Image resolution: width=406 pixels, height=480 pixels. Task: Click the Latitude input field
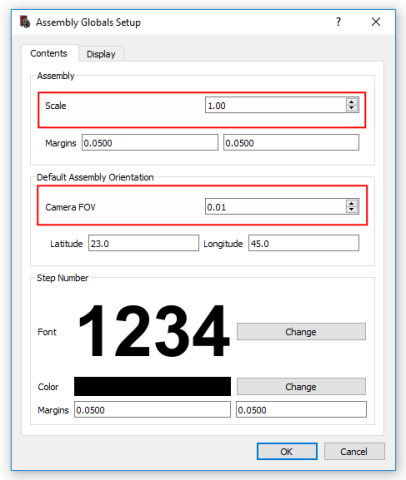point(144,243)
